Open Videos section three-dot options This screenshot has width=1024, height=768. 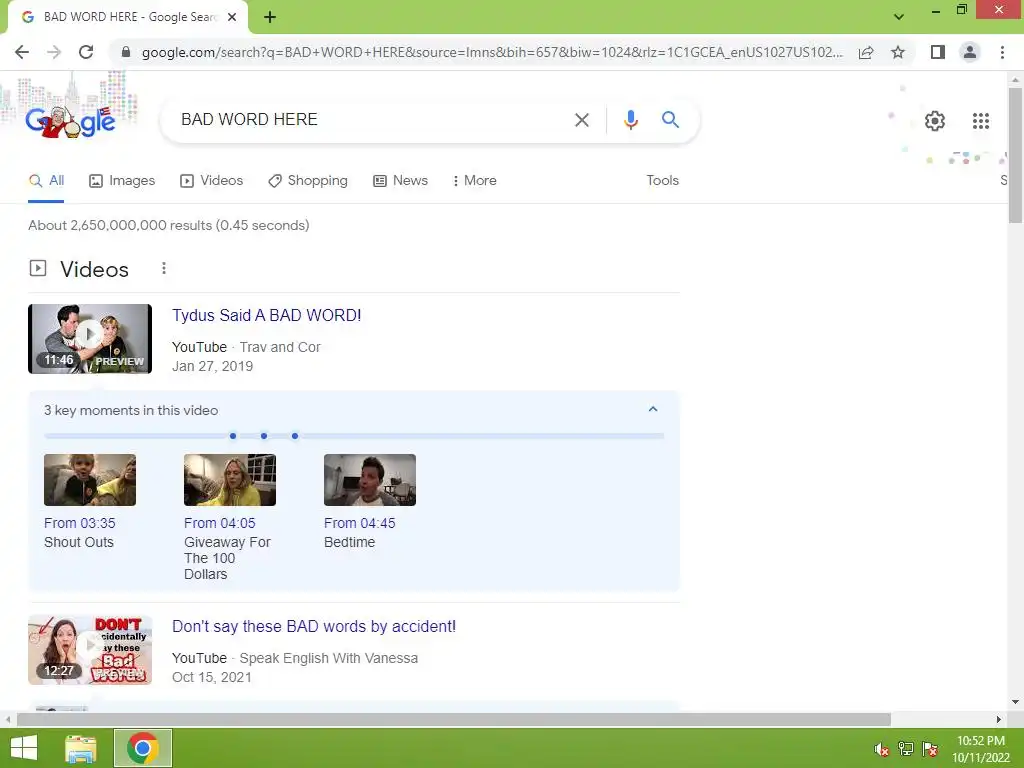click(x=164, y=268)
